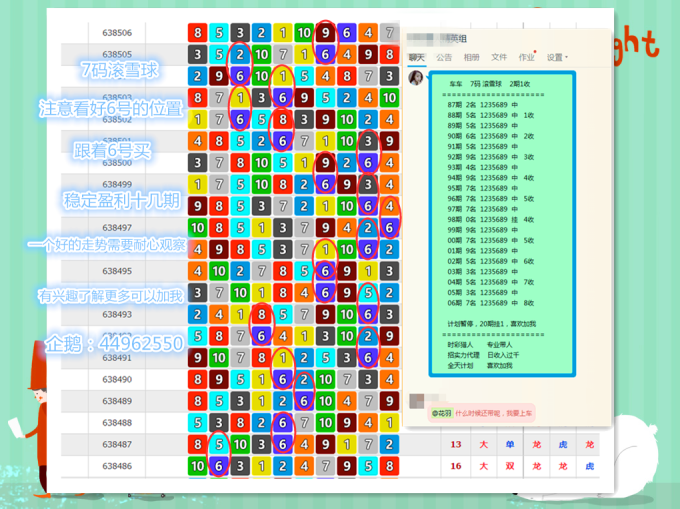Click the first ball, number 10, in row 638486
The image size is (680, 509).
197,466
